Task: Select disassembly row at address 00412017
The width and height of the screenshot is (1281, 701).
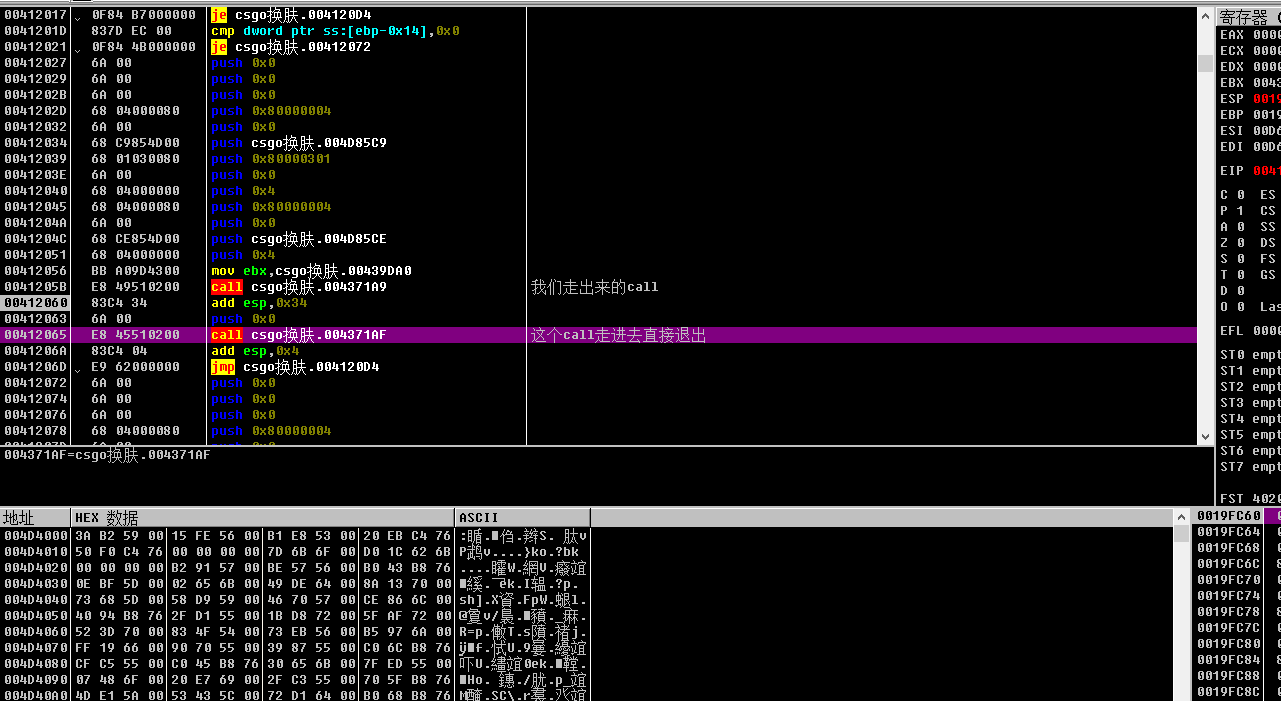Action: pyautogui.click(x=599, y=15)
